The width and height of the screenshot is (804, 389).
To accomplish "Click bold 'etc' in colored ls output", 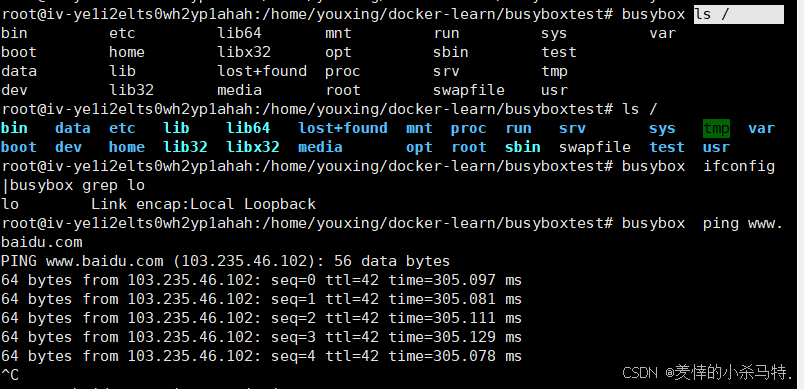I will 123,128.
